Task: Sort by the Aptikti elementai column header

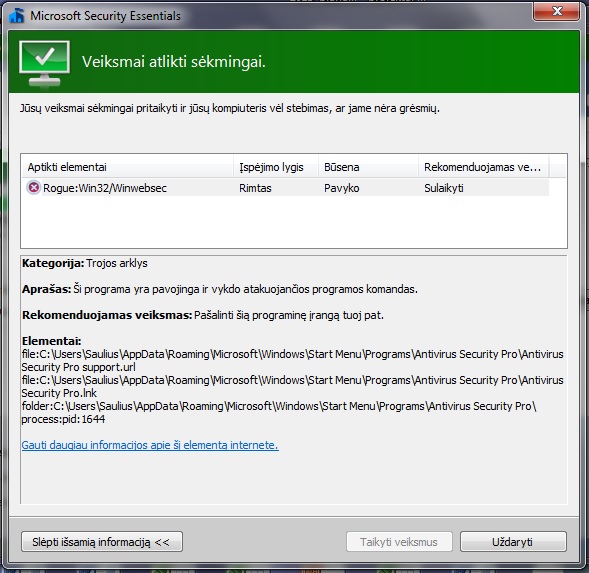Action: pos(128,167)
